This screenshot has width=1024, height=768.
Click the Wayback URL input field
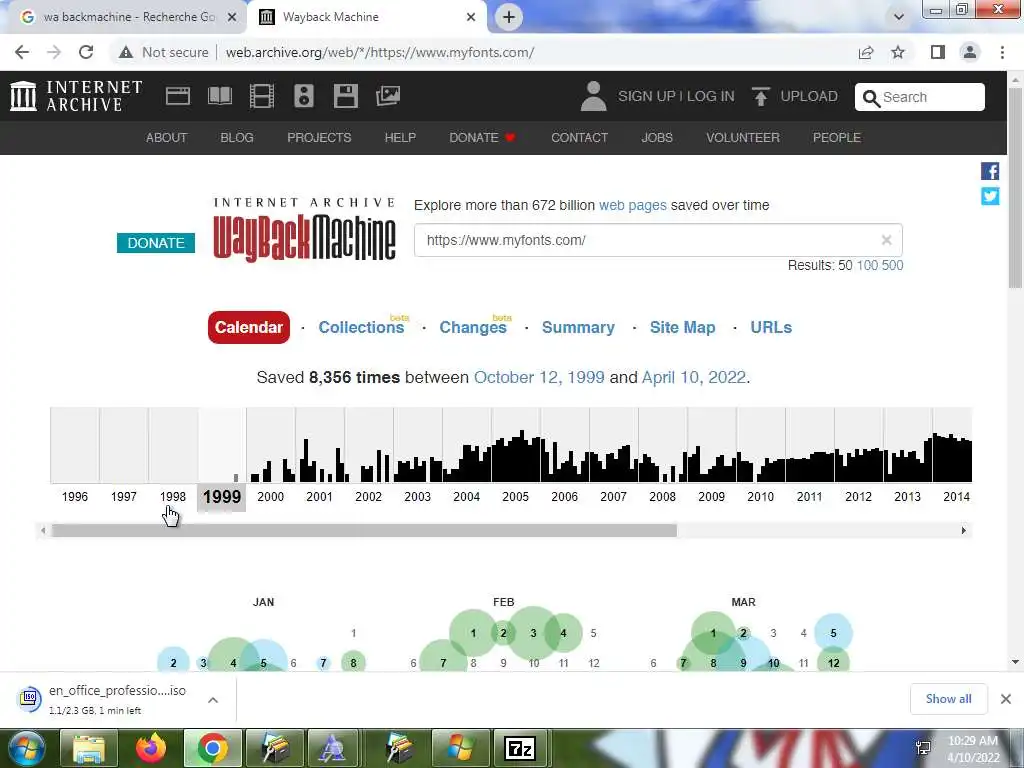click(x=658, y=240)
